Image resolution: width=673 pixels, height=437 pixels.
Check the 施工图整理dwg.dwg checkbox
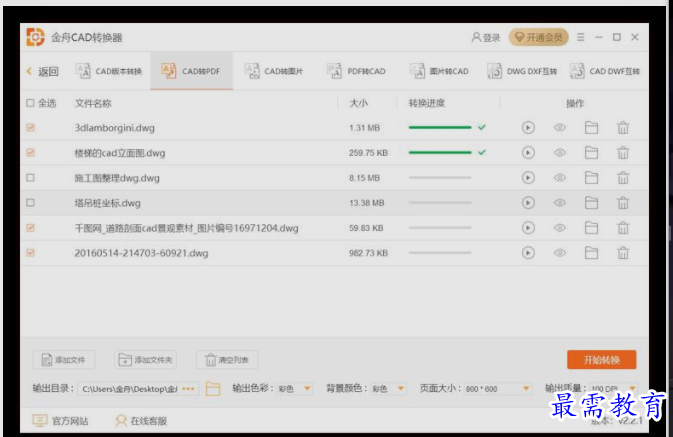(30, 177)
